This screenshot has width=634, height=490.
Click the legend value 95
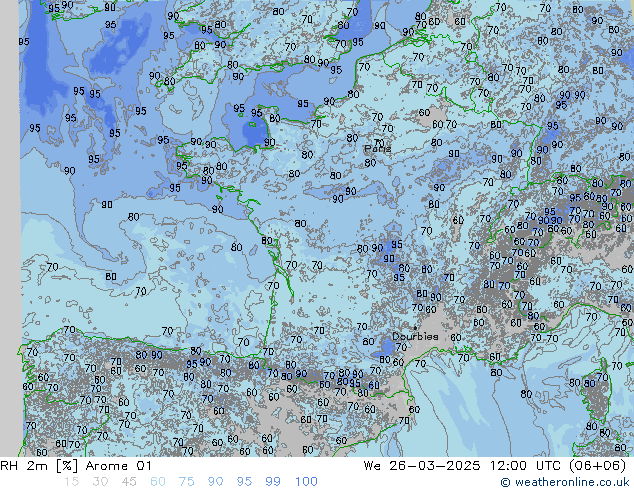[244, 482]
